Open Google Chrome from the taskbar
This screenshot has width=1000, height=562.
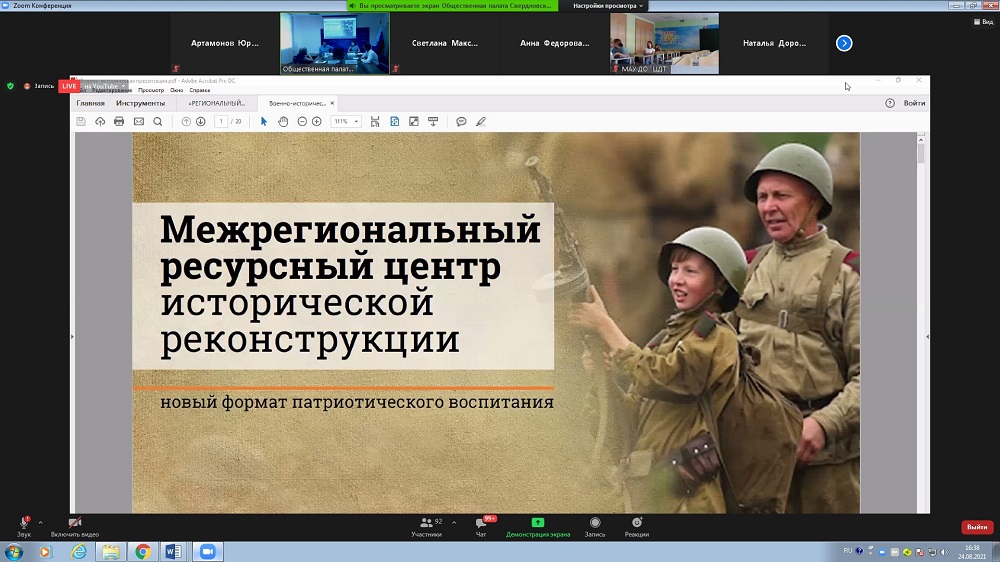142,551
